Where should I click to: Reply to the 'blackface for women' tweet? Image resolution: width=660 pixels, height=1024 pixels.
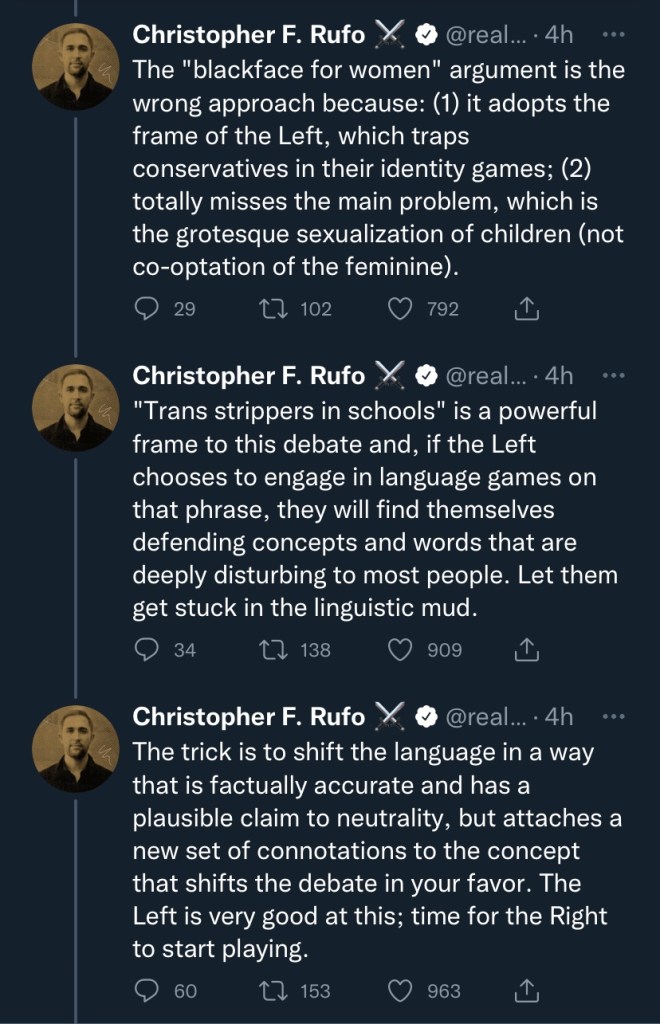pyautogui.click(x=147, y=309)
